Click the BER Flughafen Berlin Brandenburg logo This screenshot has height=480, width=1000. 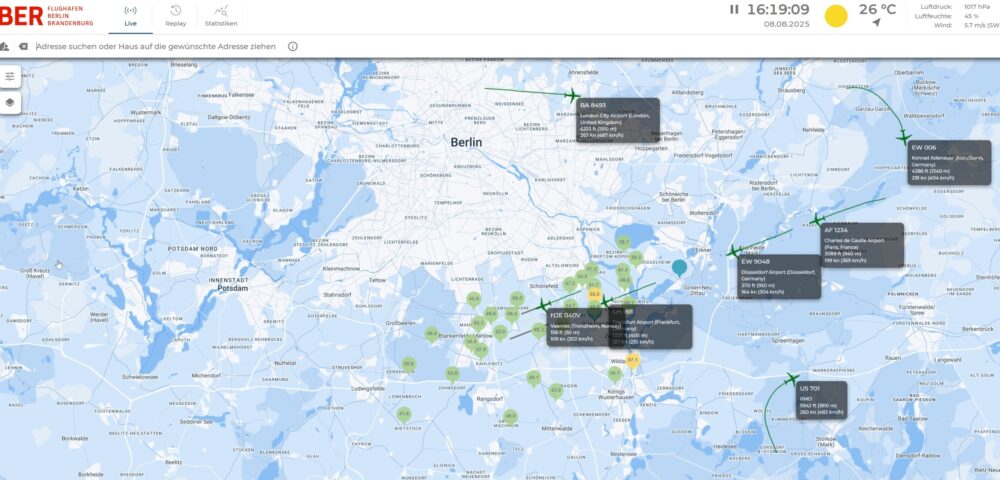click(x=52, y=15)
